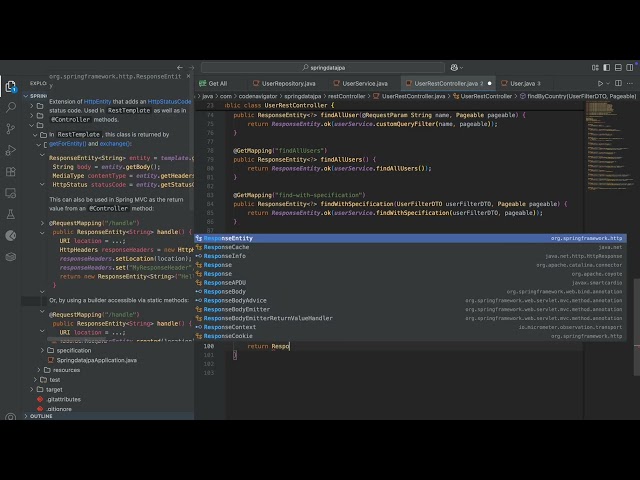Select ResponseEntity suggestion

click(410, 238)
